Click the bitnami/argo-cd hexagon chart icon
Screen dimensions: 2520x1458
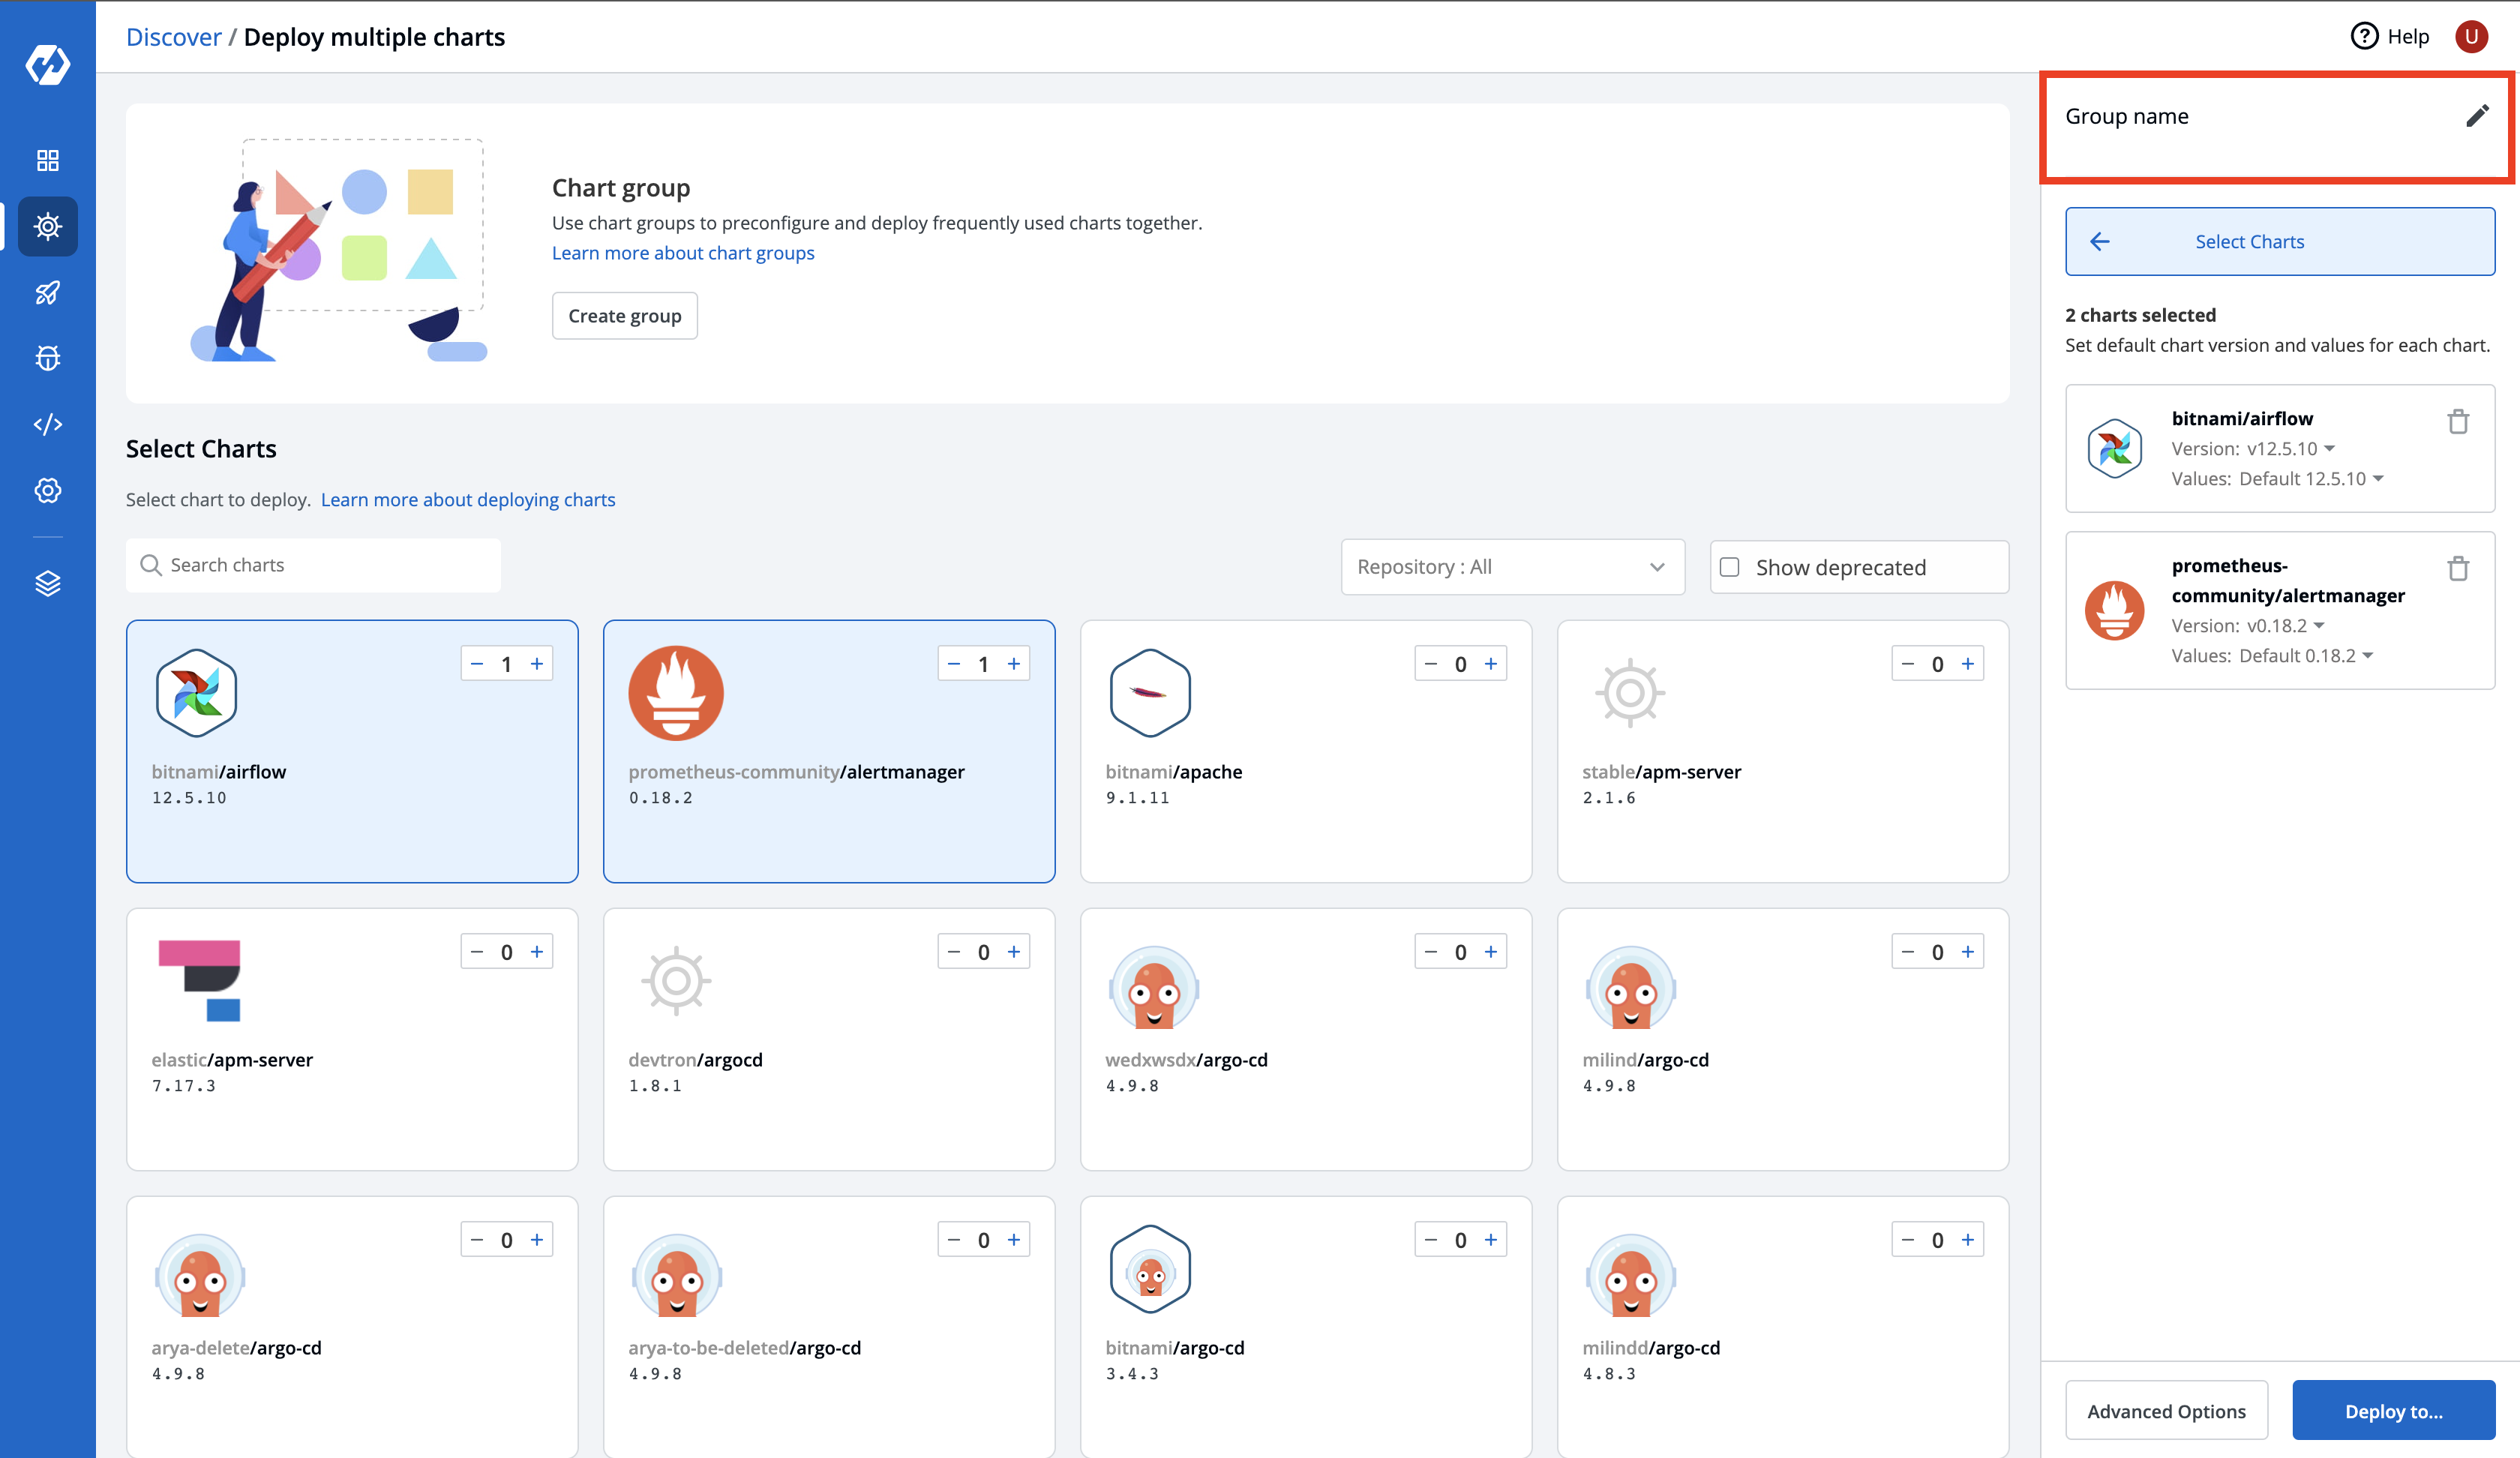pyautogui.click(x=1150, y=1269)
